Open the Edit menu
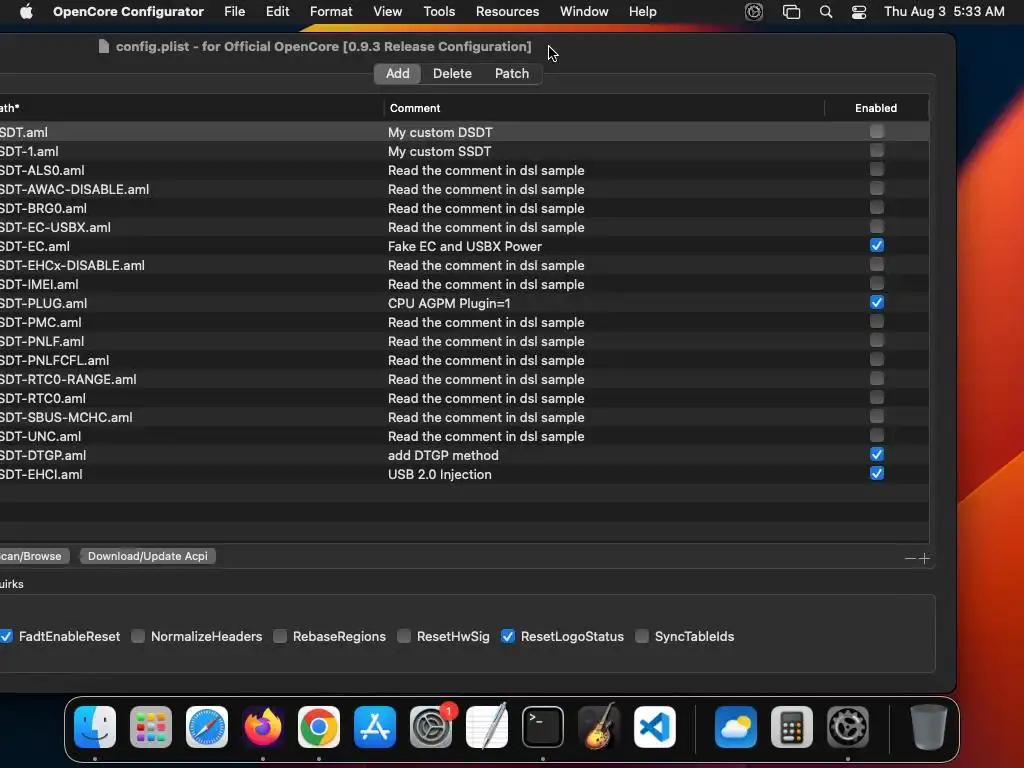The width and height of the screenshot is (1024, 768). (278, 12)
